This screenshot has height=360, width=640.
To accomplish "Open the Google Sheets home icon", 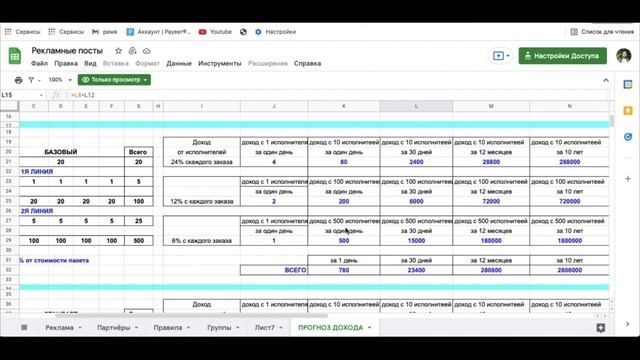I will (x=15, y=56).
